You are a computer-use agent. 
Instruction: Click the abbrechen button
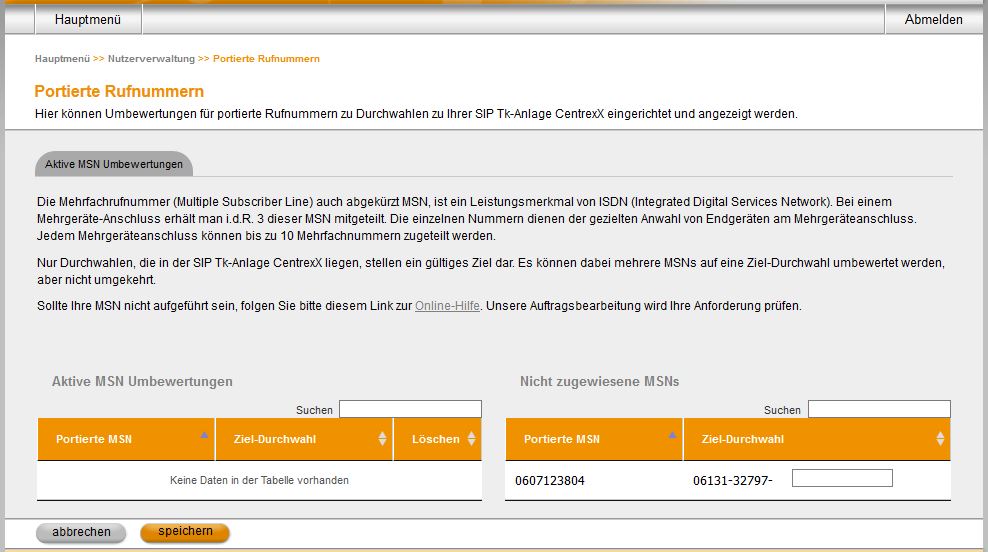click(81, 532)
